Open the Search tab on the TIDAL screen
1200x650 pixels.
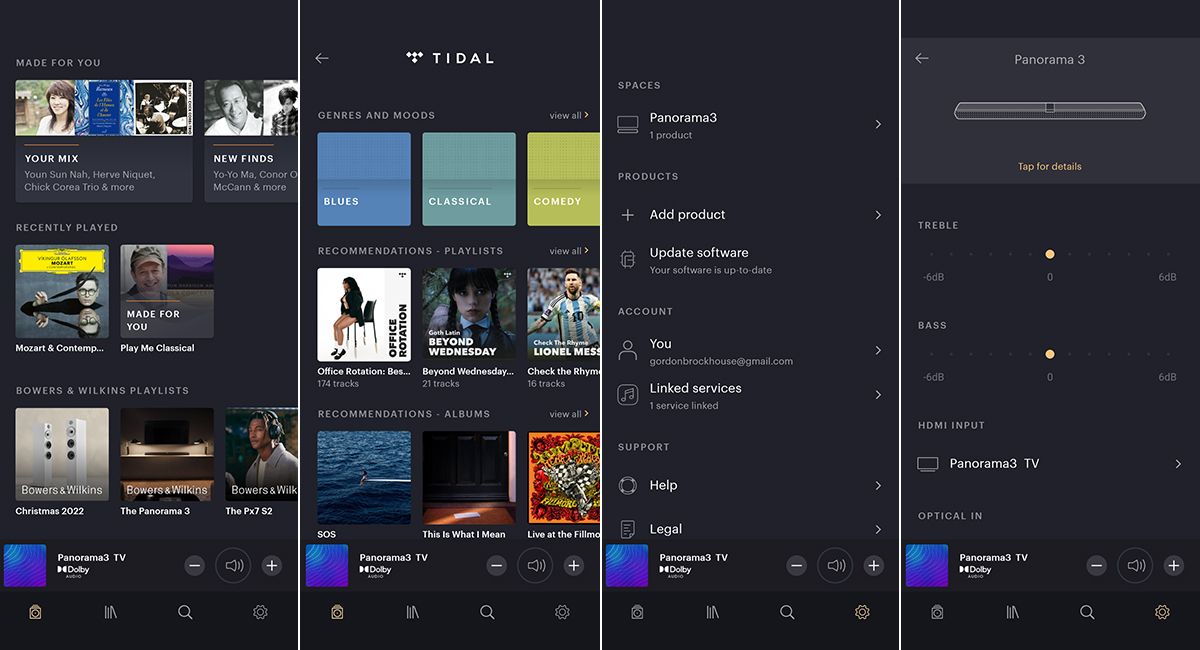click(487, 612)
